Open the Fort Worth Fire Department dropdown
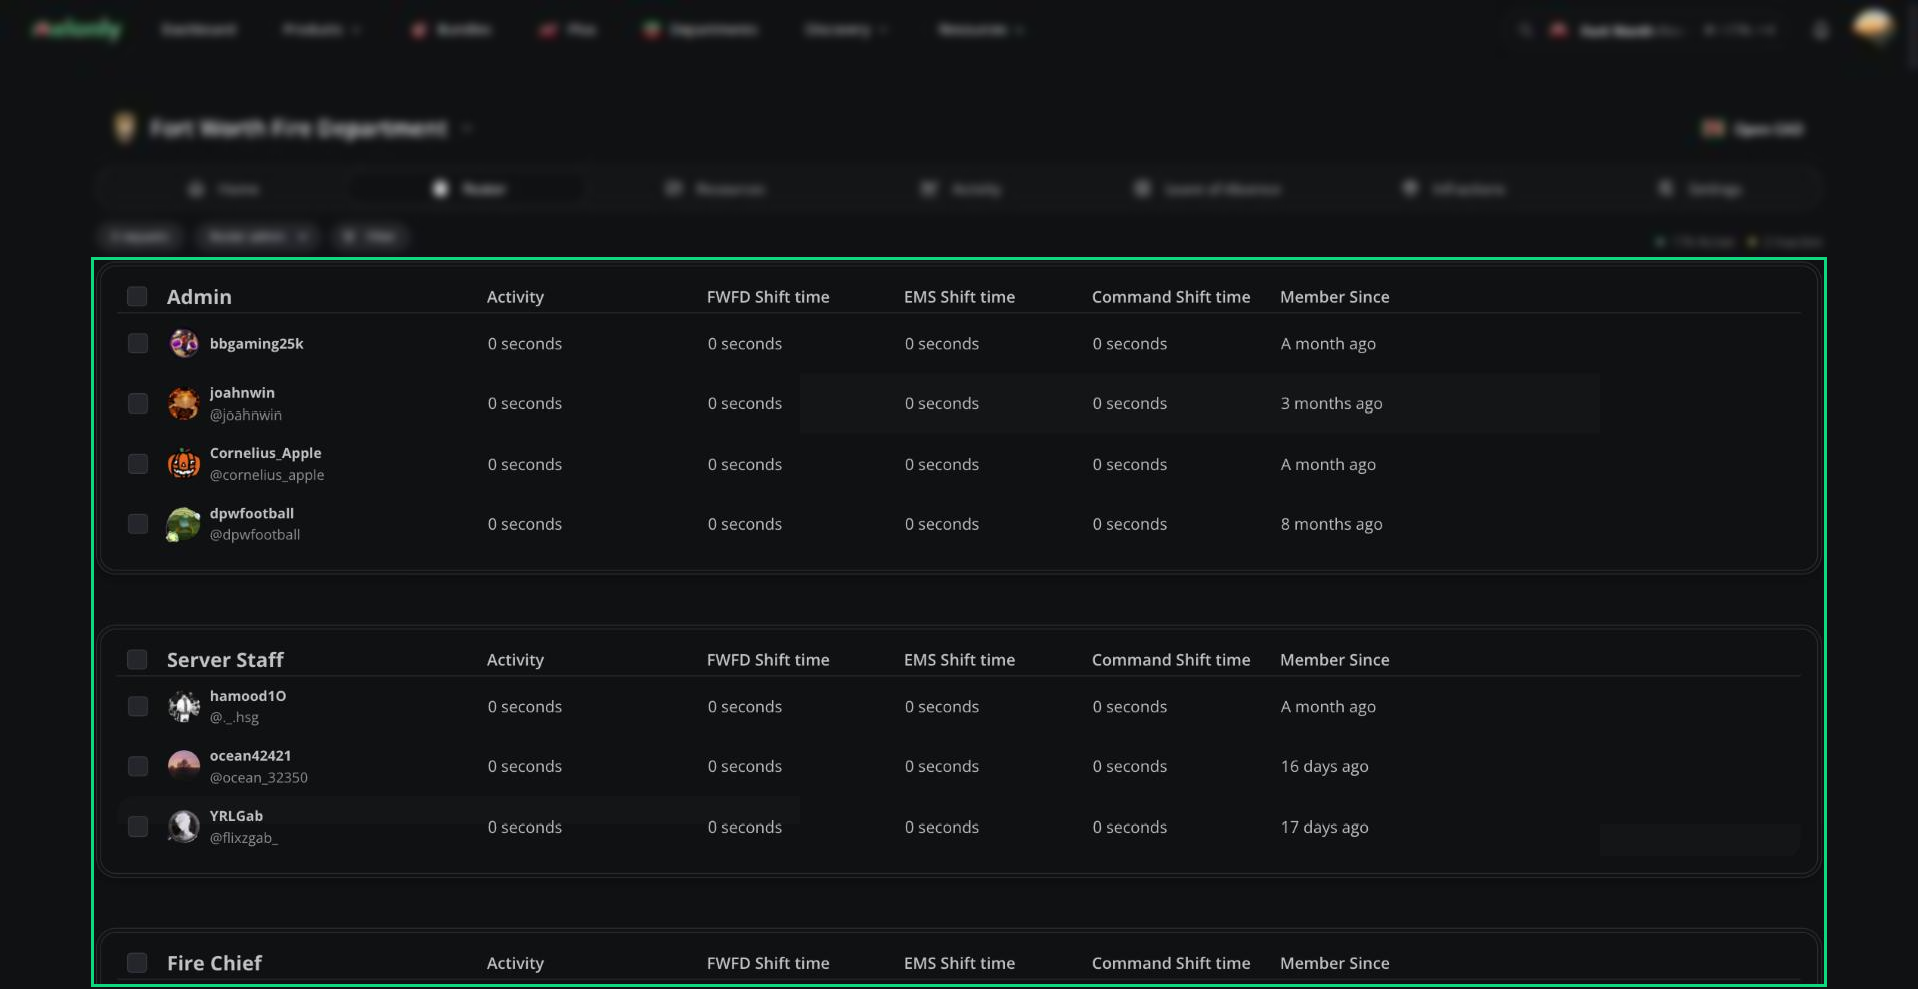This screenshot has height=989, width=1918. pyautogui.click(x=467, y=129)
